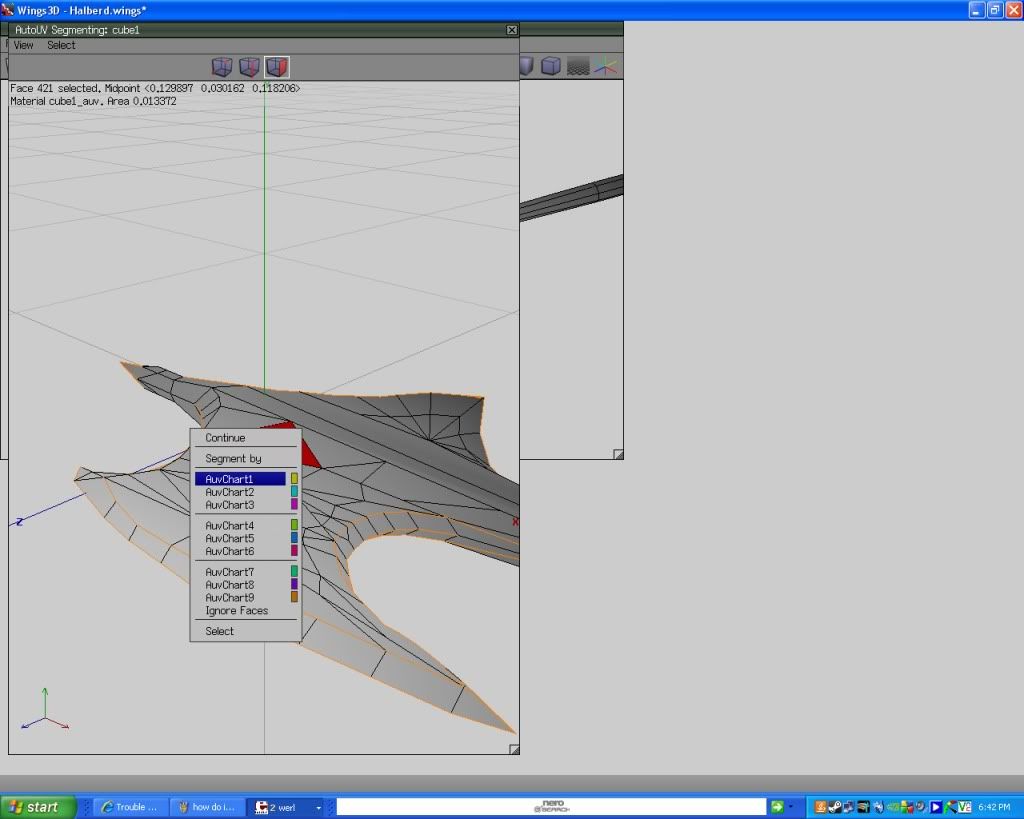The width and height of the screenshot is (1024, 819).
Task: Expand the Segment by submenu
Action: pos(233,459)
